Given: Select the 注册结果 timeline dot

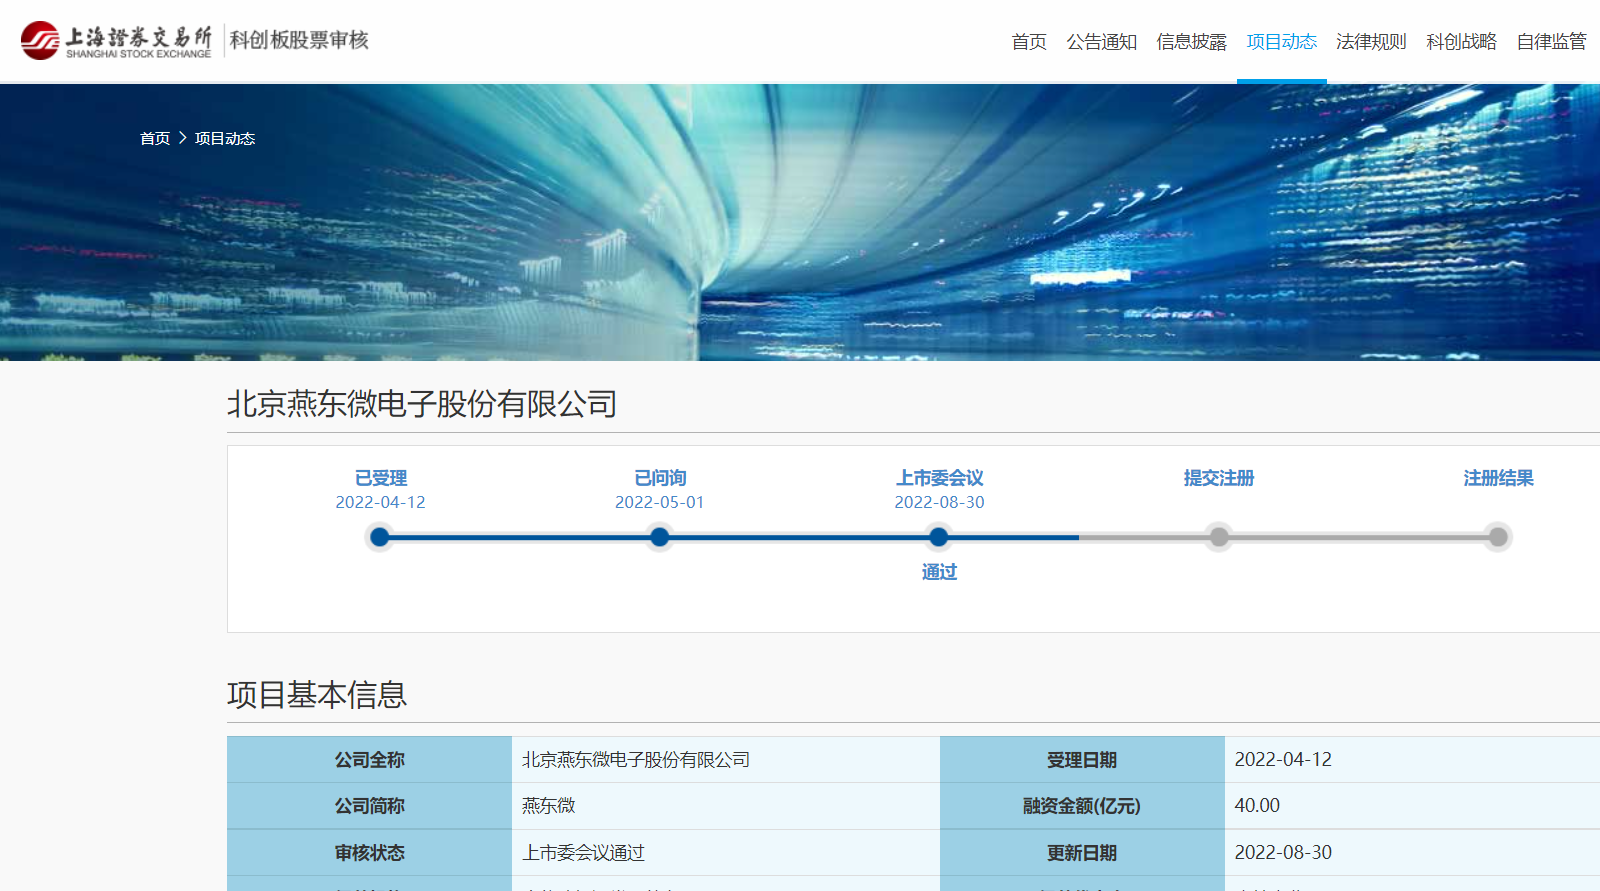Looking at the screenshot, I should coord(1498,537).
